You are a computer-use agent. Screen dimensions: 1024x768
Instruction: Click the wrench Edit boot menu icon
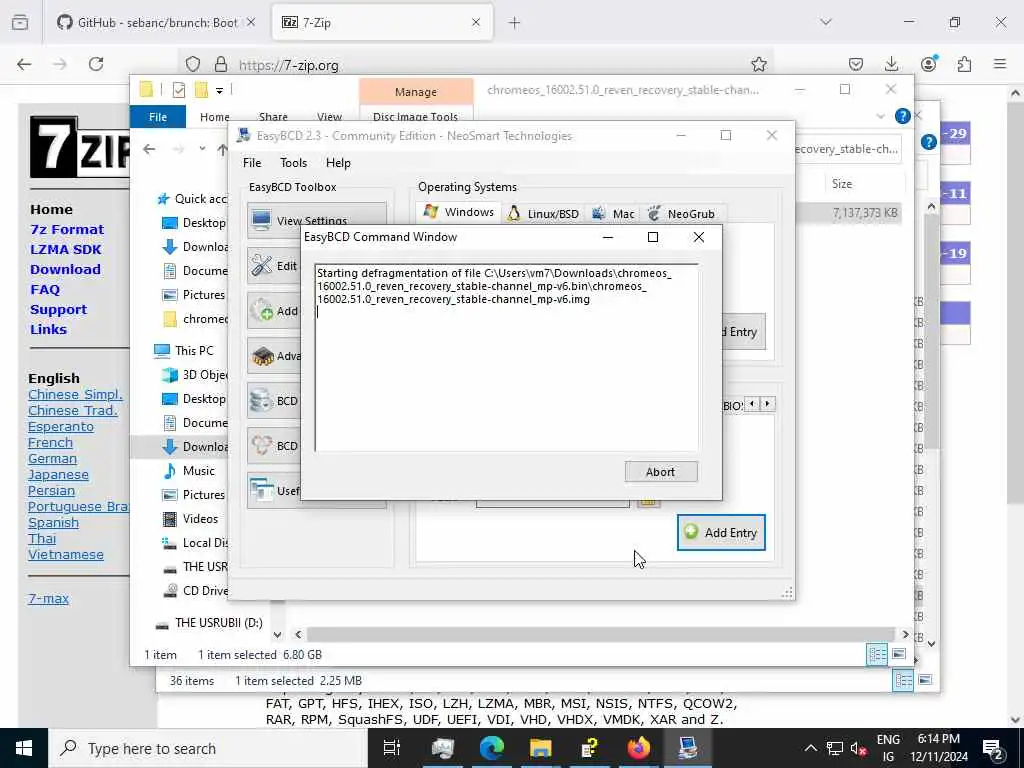(x=262, y=265)
